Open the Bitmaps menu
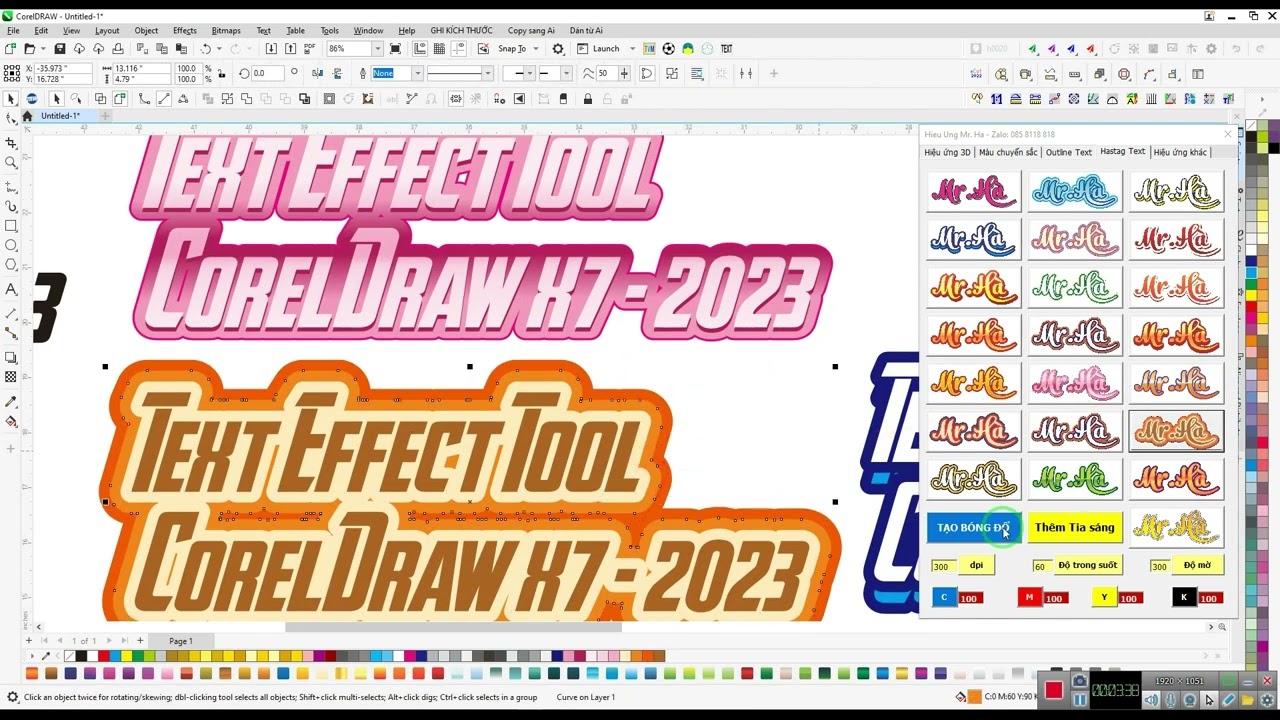The width and height of the screenshot is (1280, 720). [226, 30]
